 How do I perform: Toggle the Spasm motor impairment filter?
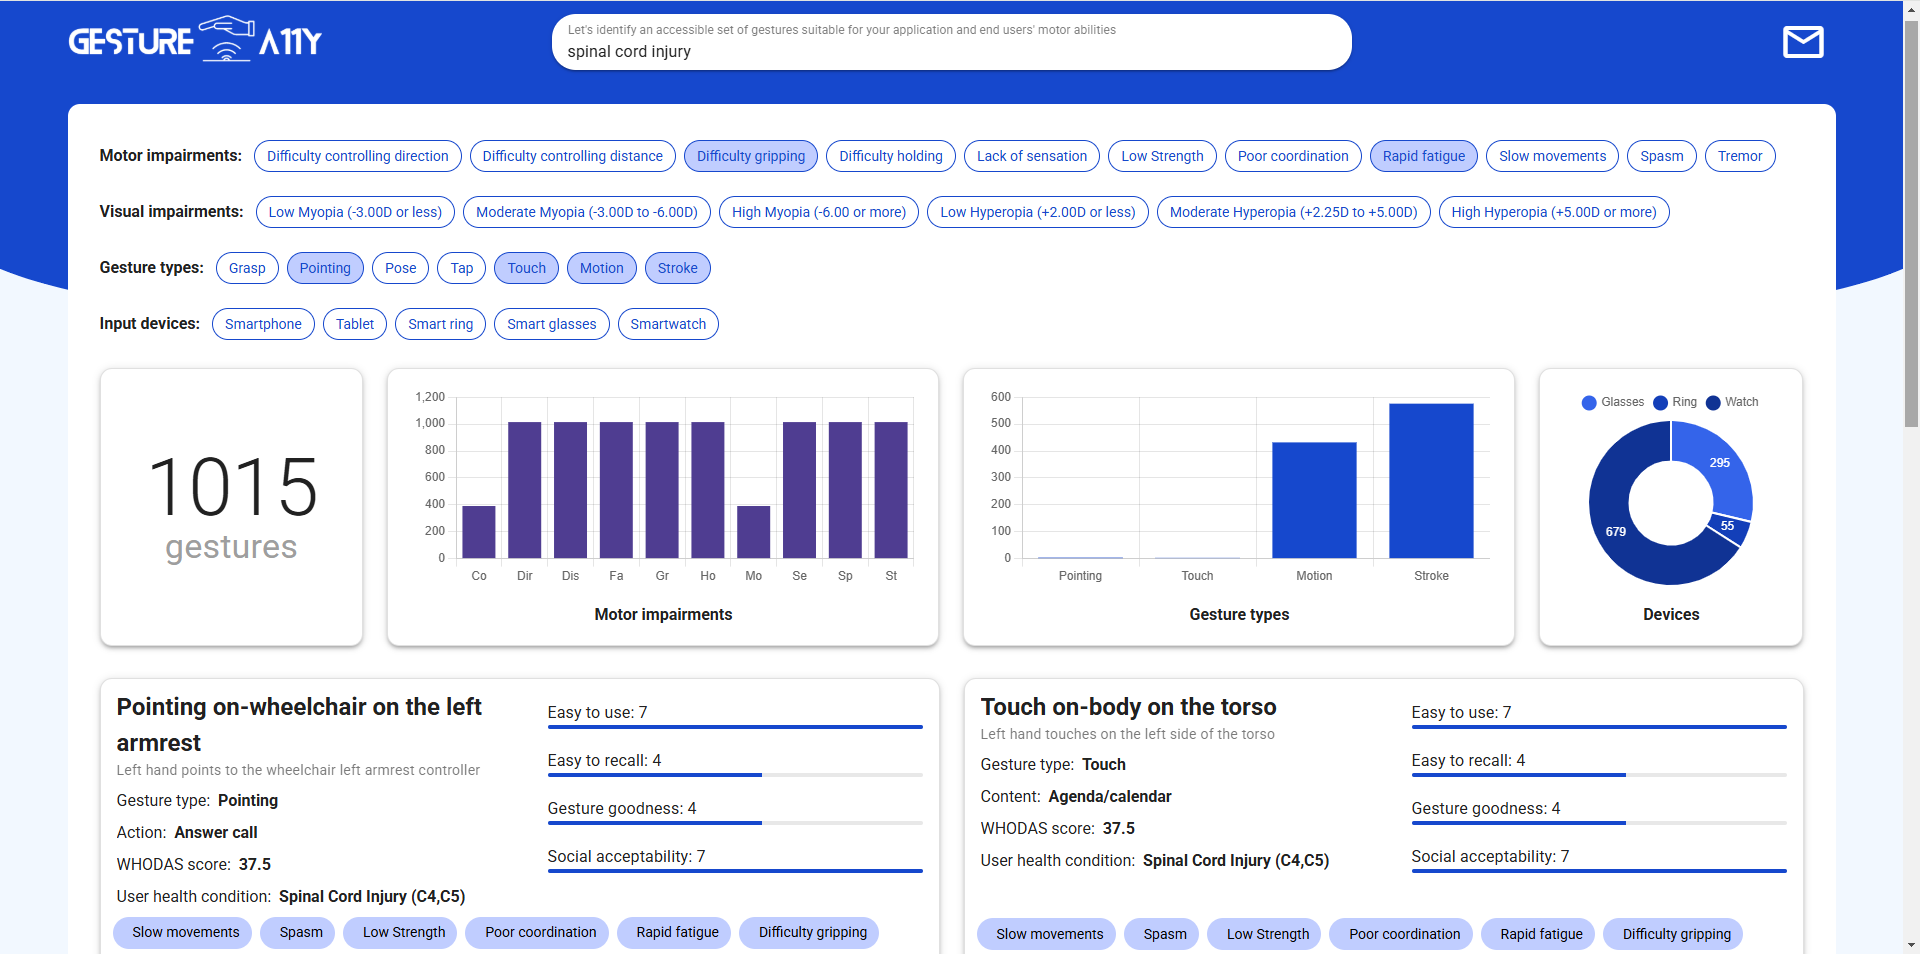pyautogui.click(x=1662, y=156)
